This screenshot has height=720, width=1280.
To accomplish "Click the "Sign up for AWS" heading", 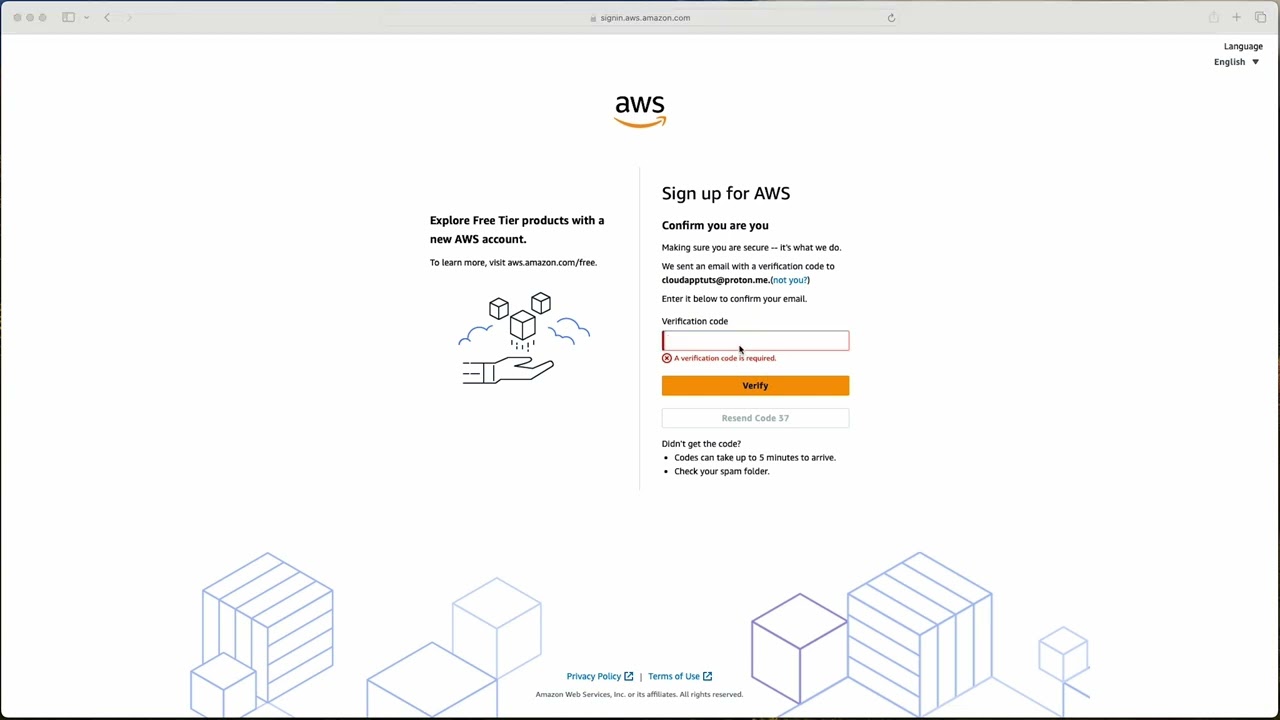I will tap(726, 194).
